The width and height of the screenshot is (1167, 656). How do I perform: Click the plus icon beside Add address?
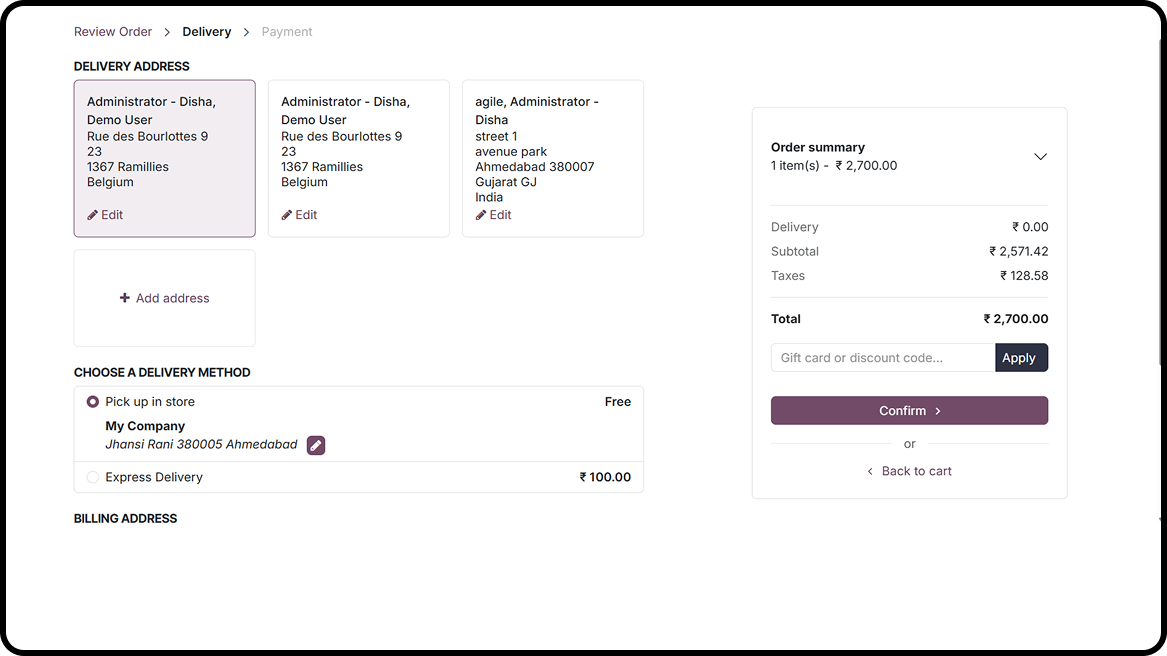pyautogui.click(x=125, y=298)
